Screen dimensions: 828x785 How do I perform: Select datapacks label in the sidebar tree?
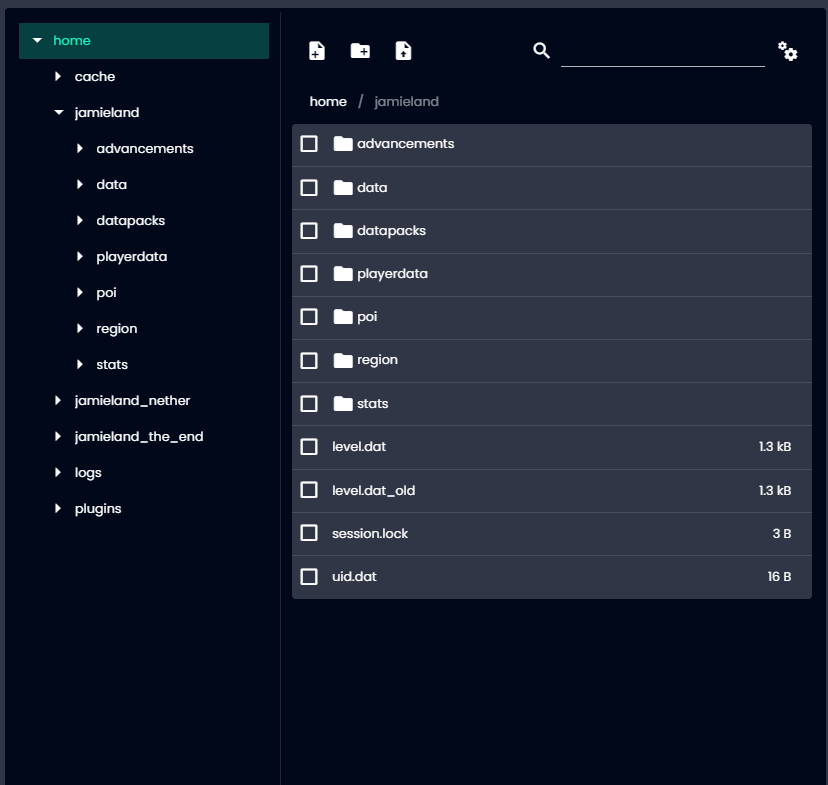click(130, 221)
